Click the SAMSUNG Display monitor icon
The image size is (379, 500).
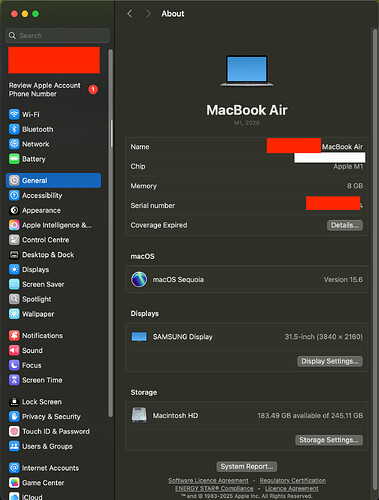[139, 337]
